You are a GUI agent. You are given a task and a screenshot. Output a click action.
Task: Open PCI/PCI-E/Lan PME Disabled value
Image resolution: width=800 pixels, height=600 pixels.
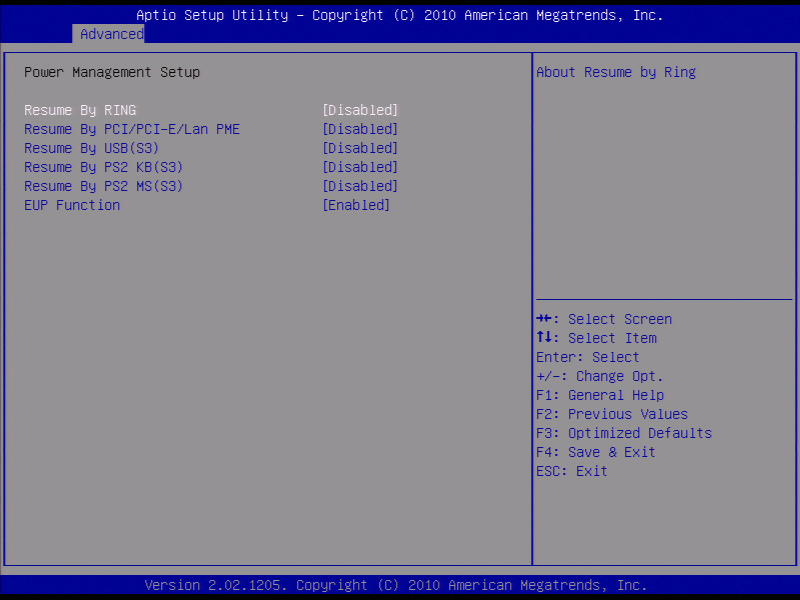pyautogui.click(x=360, y=129)
